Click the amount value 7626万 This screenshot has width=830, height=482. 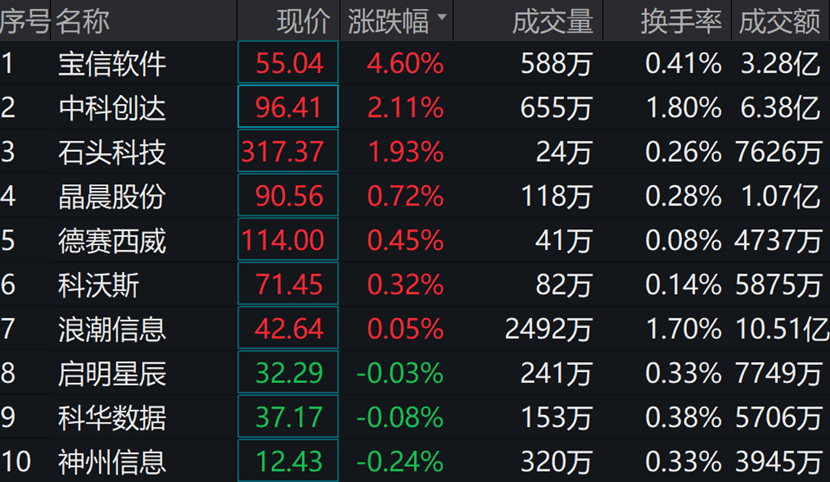coord(778,152)
